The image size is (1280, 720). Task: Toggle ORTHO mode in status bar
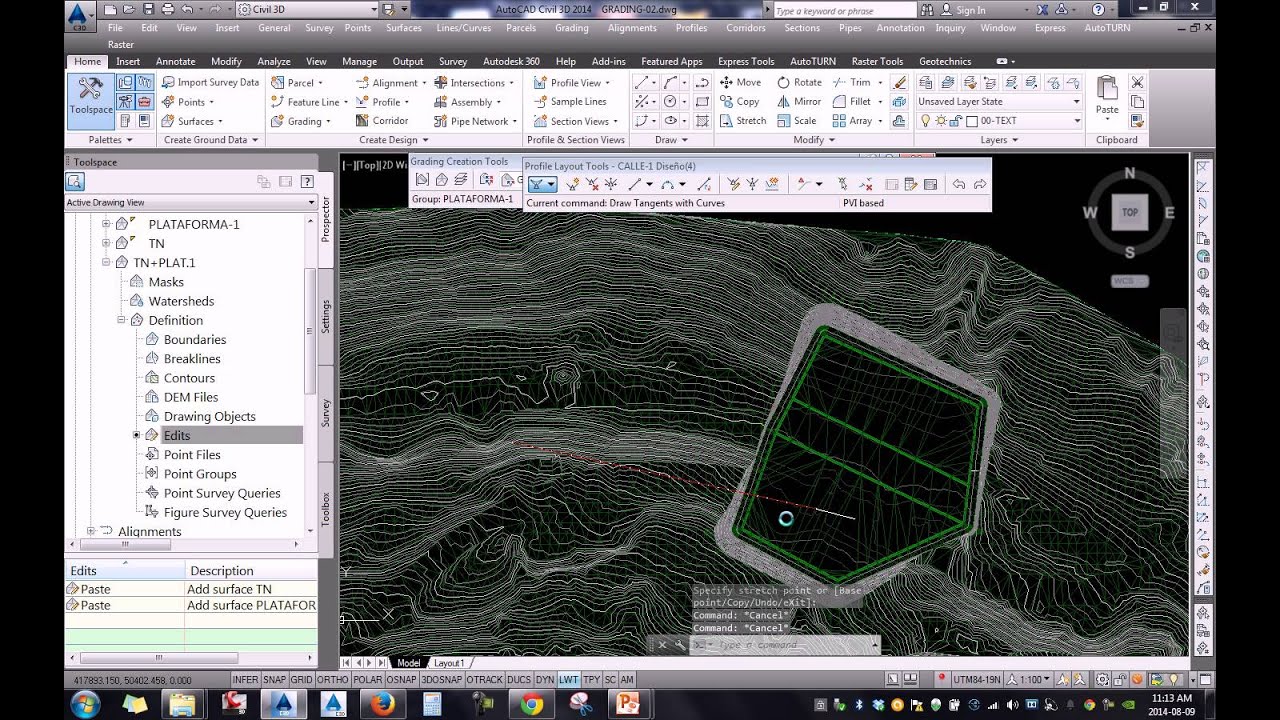(332, 679)
